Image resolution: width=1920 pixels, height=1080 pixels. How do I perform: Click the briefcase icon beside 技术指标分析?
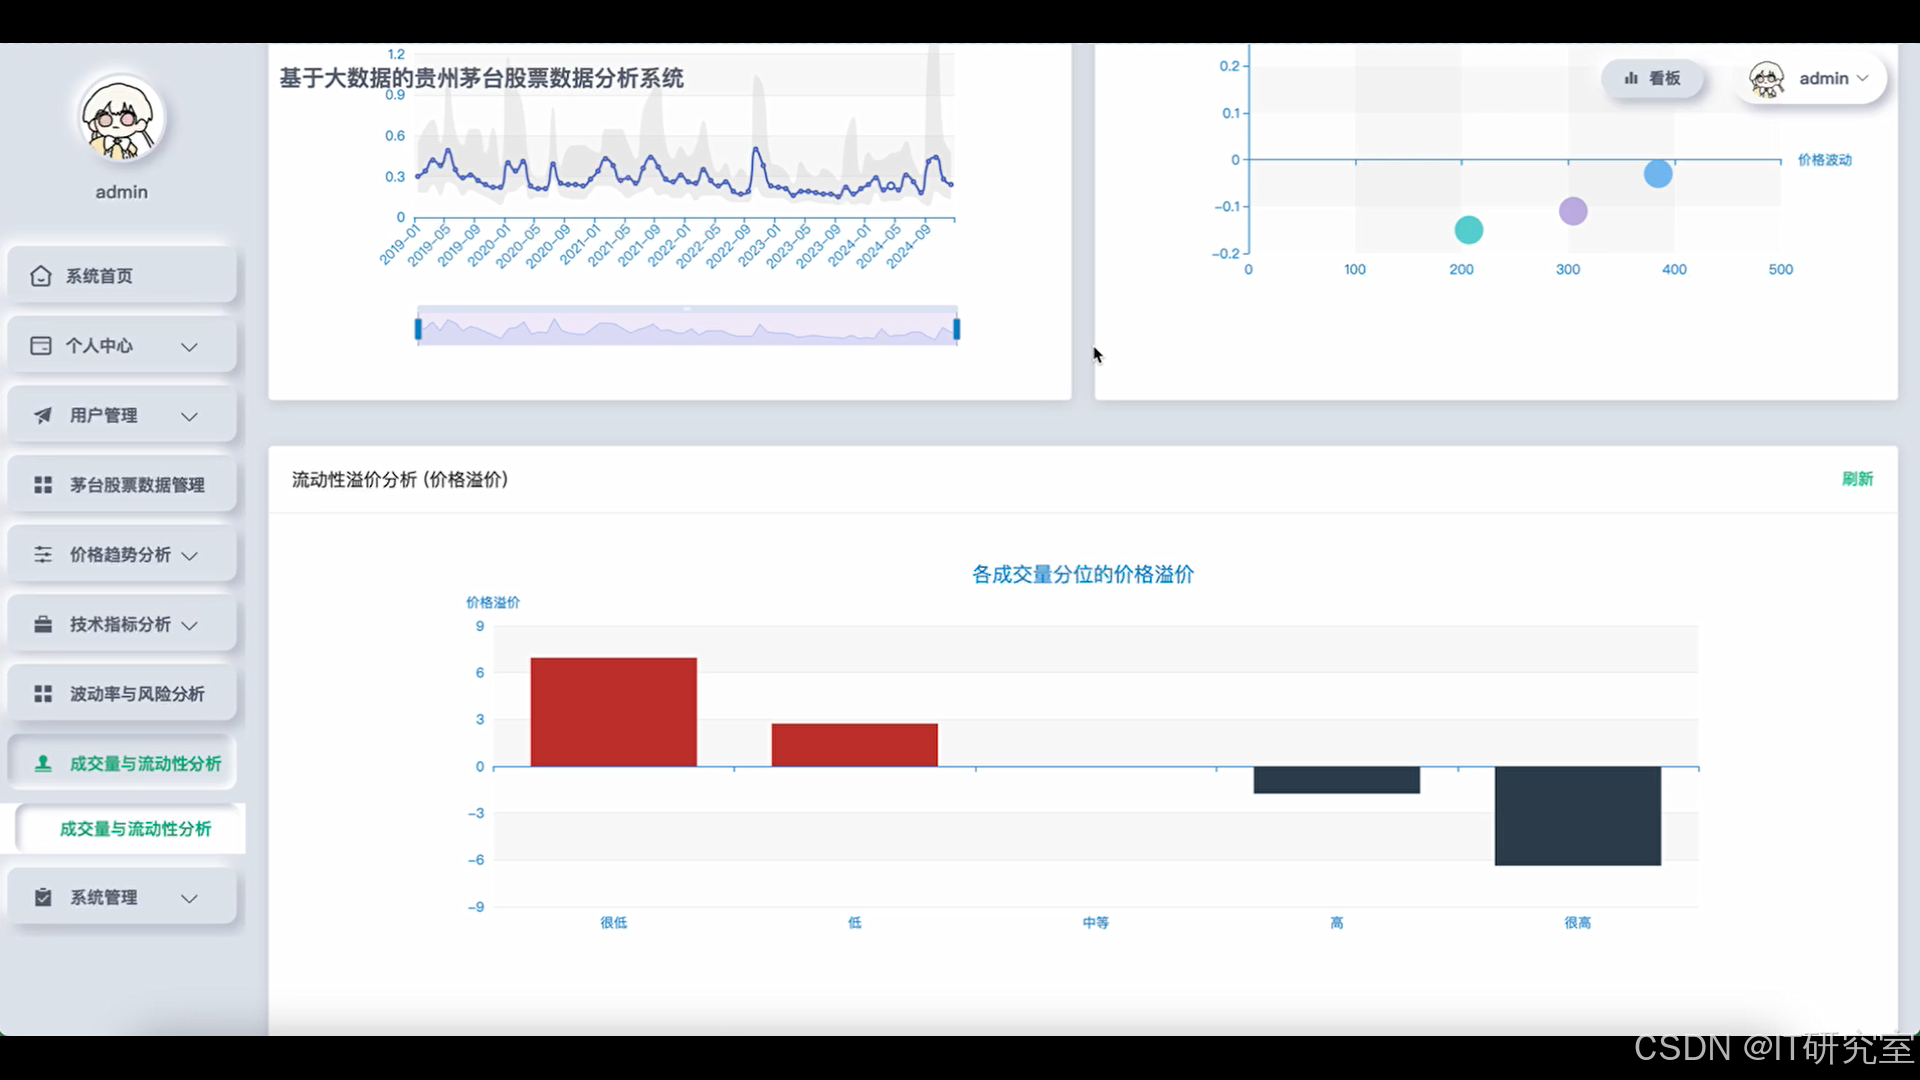[43, 624]
